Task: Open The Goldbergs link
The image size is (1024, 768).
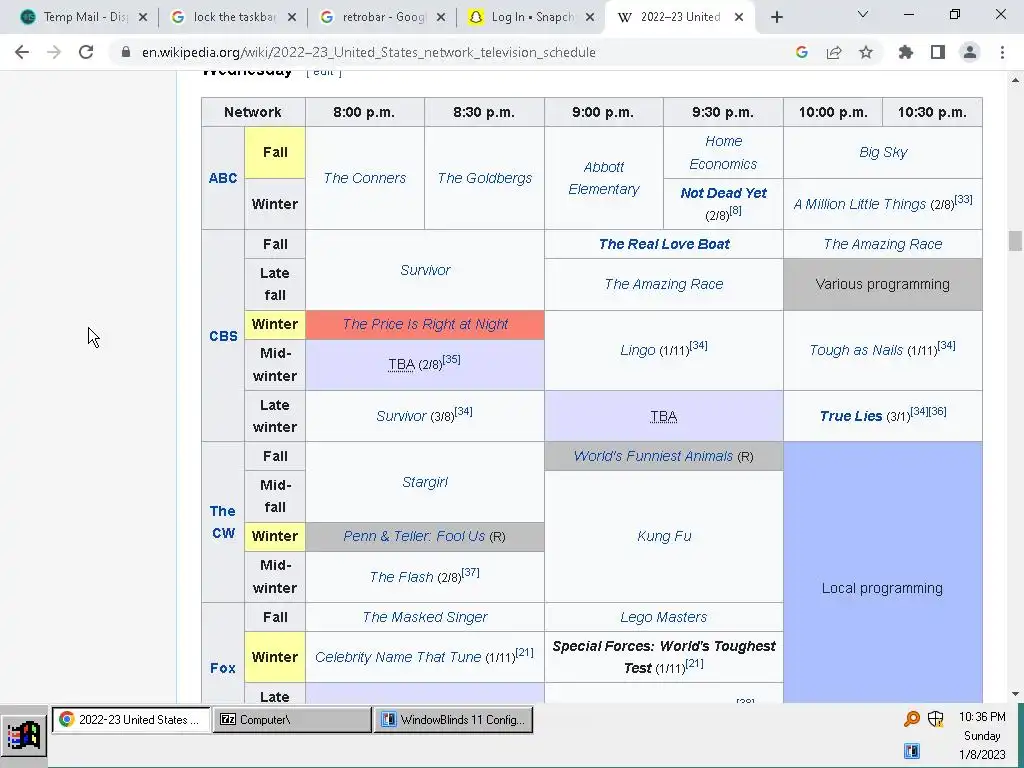Action: click(x=485, y=178)
